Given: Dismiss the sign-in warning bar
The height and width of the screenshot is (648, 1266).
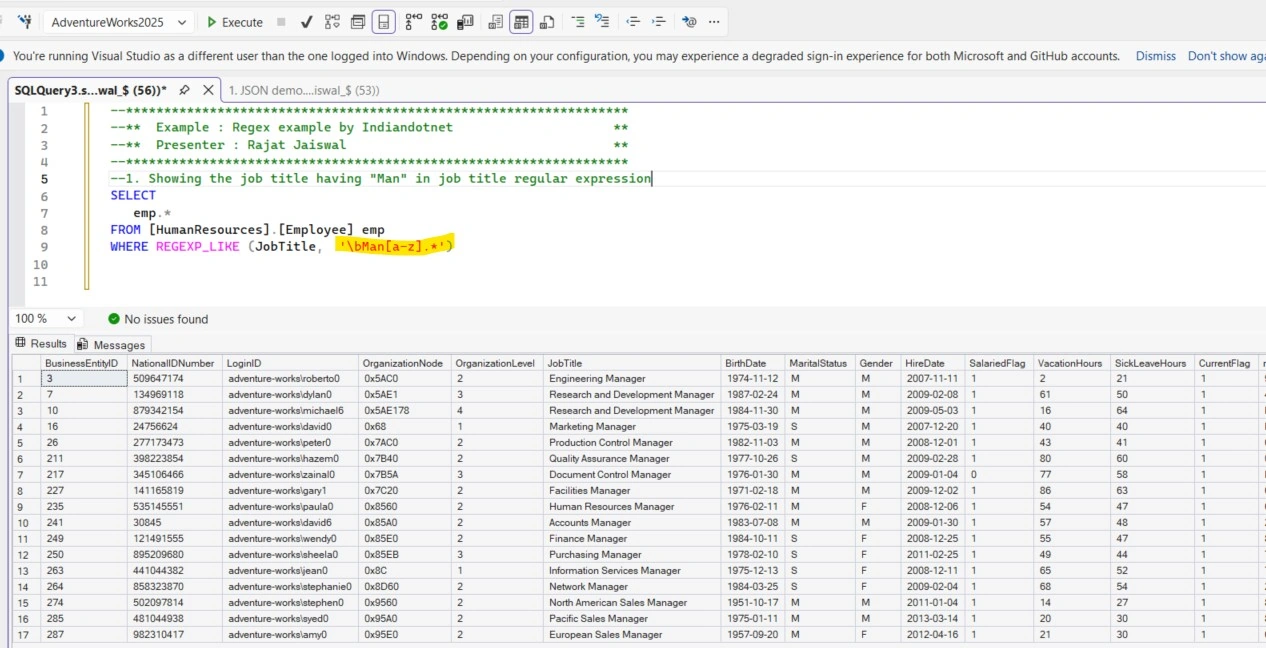Looking at the screenshot, I should coord(1155,56).
